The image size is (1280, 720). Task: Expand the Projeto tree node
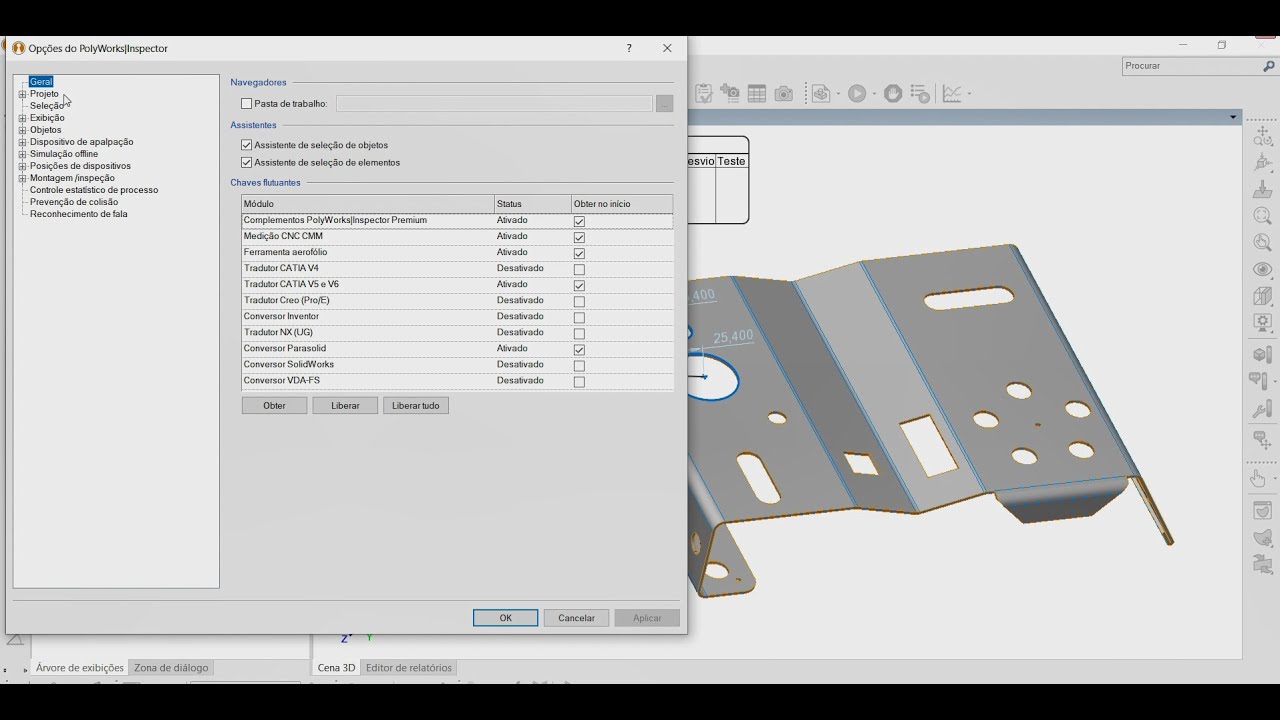[22, 94]
